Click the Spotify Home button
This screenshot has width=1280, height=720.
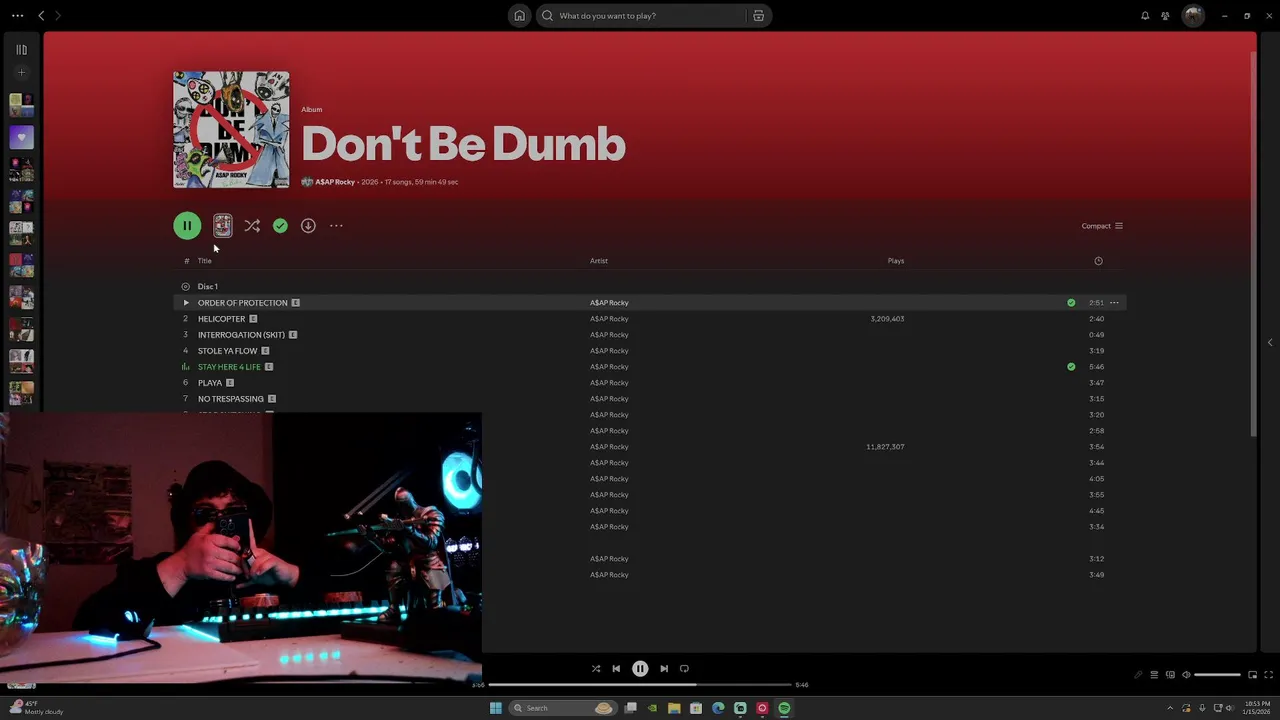tap(519, 16)
